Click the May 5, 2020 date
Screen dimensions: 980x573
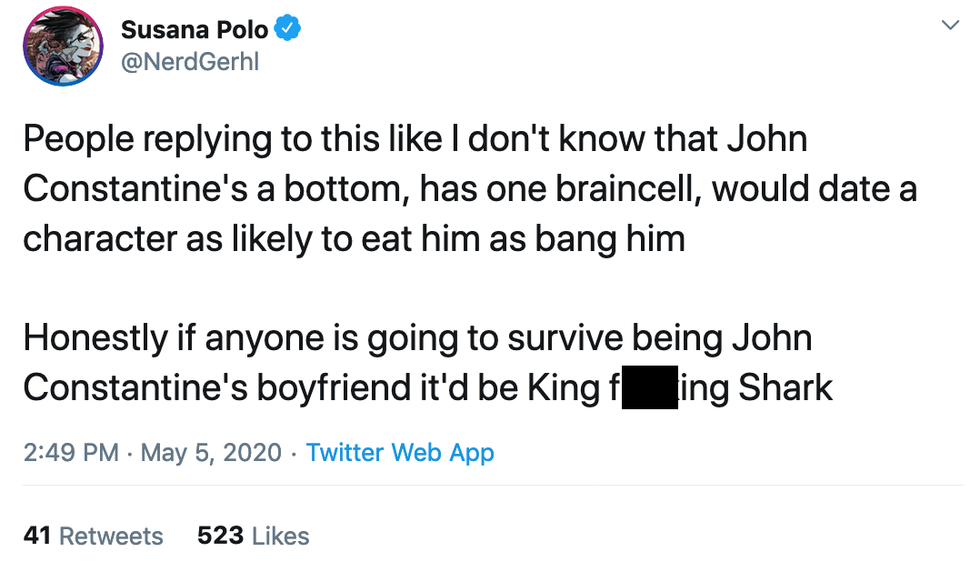click(x=212, y=452)
